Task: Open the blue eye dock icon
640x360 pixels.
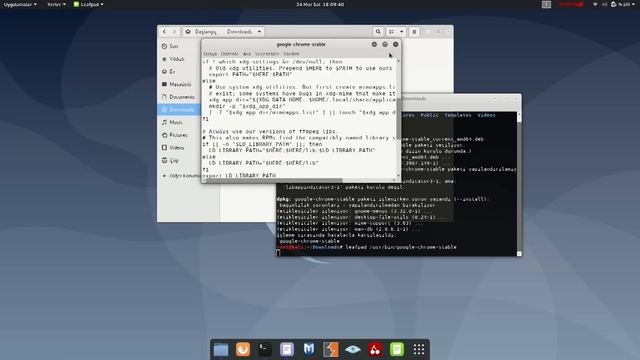Action: pos(353,349)
